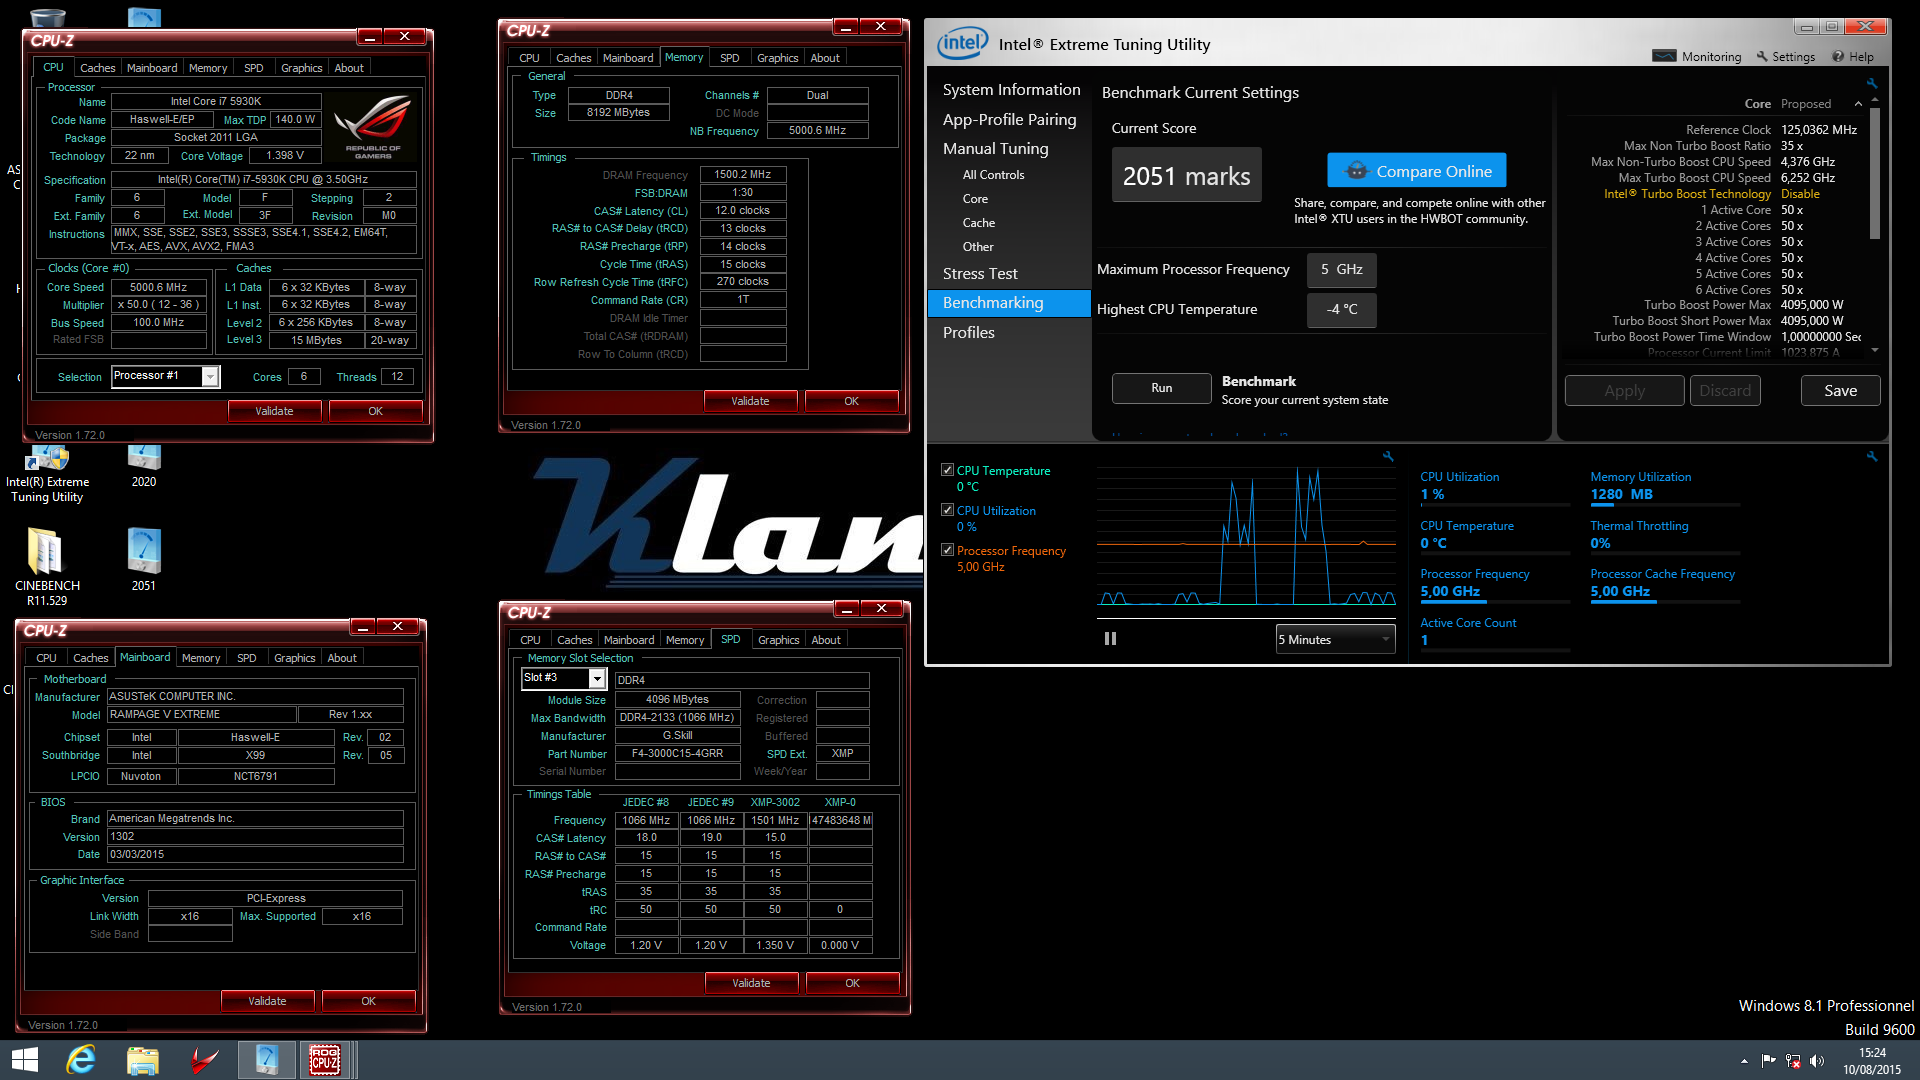Select Benchmarking in XTU sidebar

click(x=1008, y=303)
